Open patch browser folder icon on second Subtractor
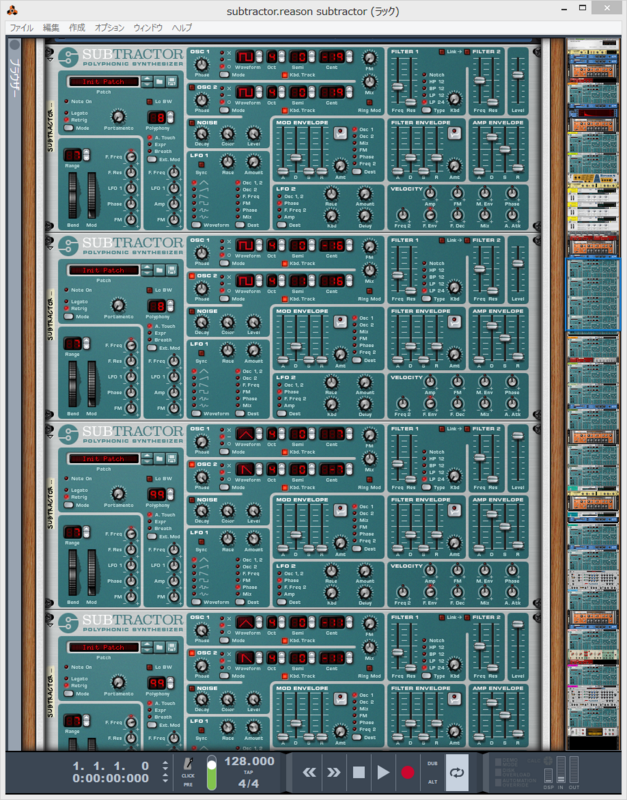 point(159,270)
